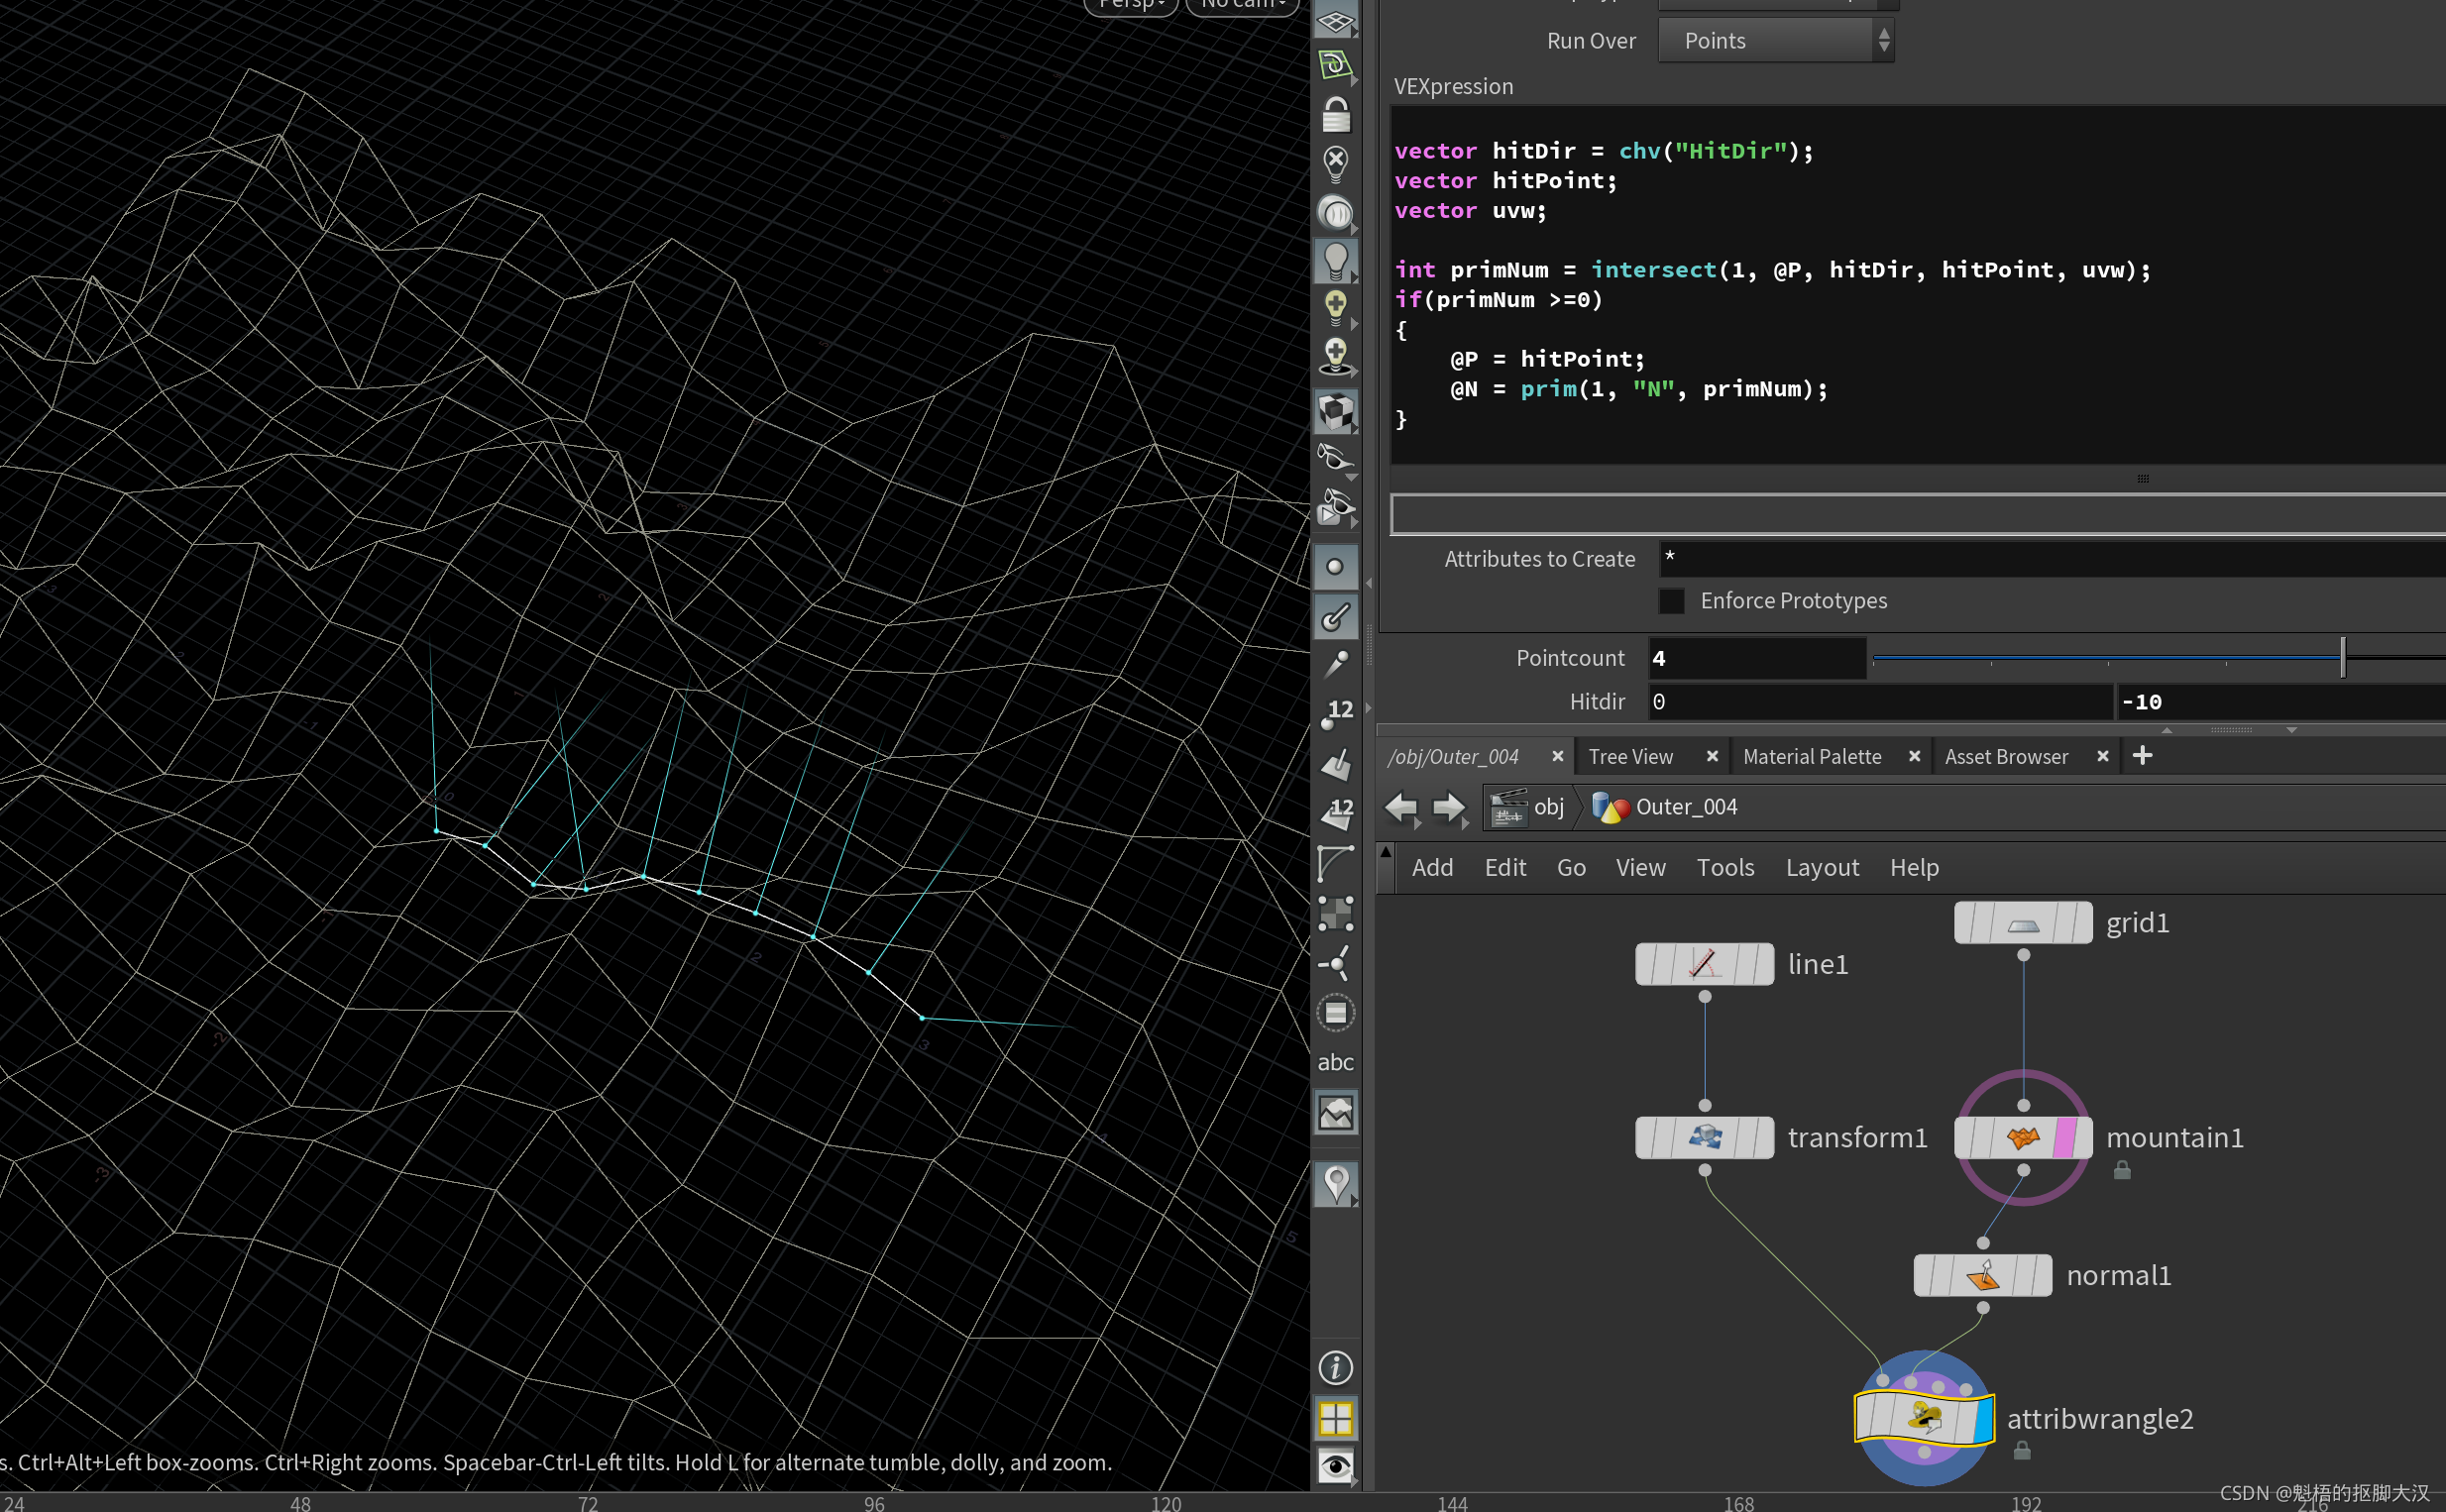Open the No cam camera menu
The width and height of the screenshot is (2446, 1512).
pos(1241,5)
